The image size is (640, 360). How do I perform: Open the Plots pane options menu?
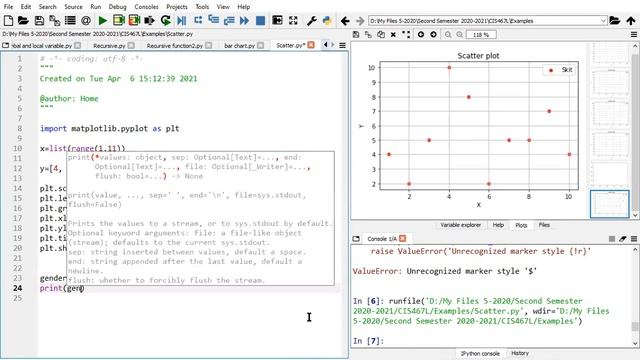(634, 35)
